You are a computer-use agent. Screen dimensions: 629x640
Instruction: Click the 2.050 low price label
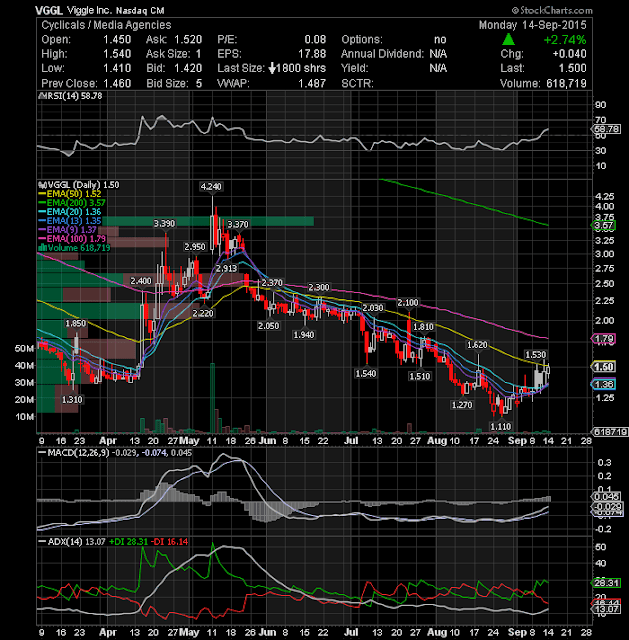tap(269, 326)
